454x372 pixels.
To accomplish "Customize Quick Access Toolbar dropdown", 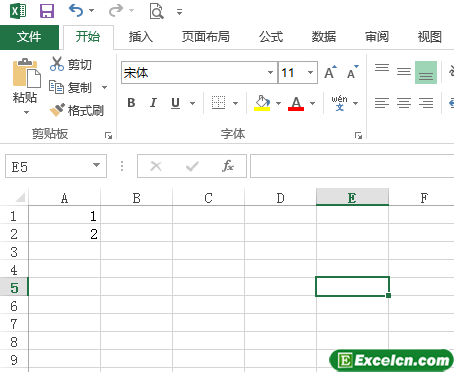I will [x=179, y=12].
